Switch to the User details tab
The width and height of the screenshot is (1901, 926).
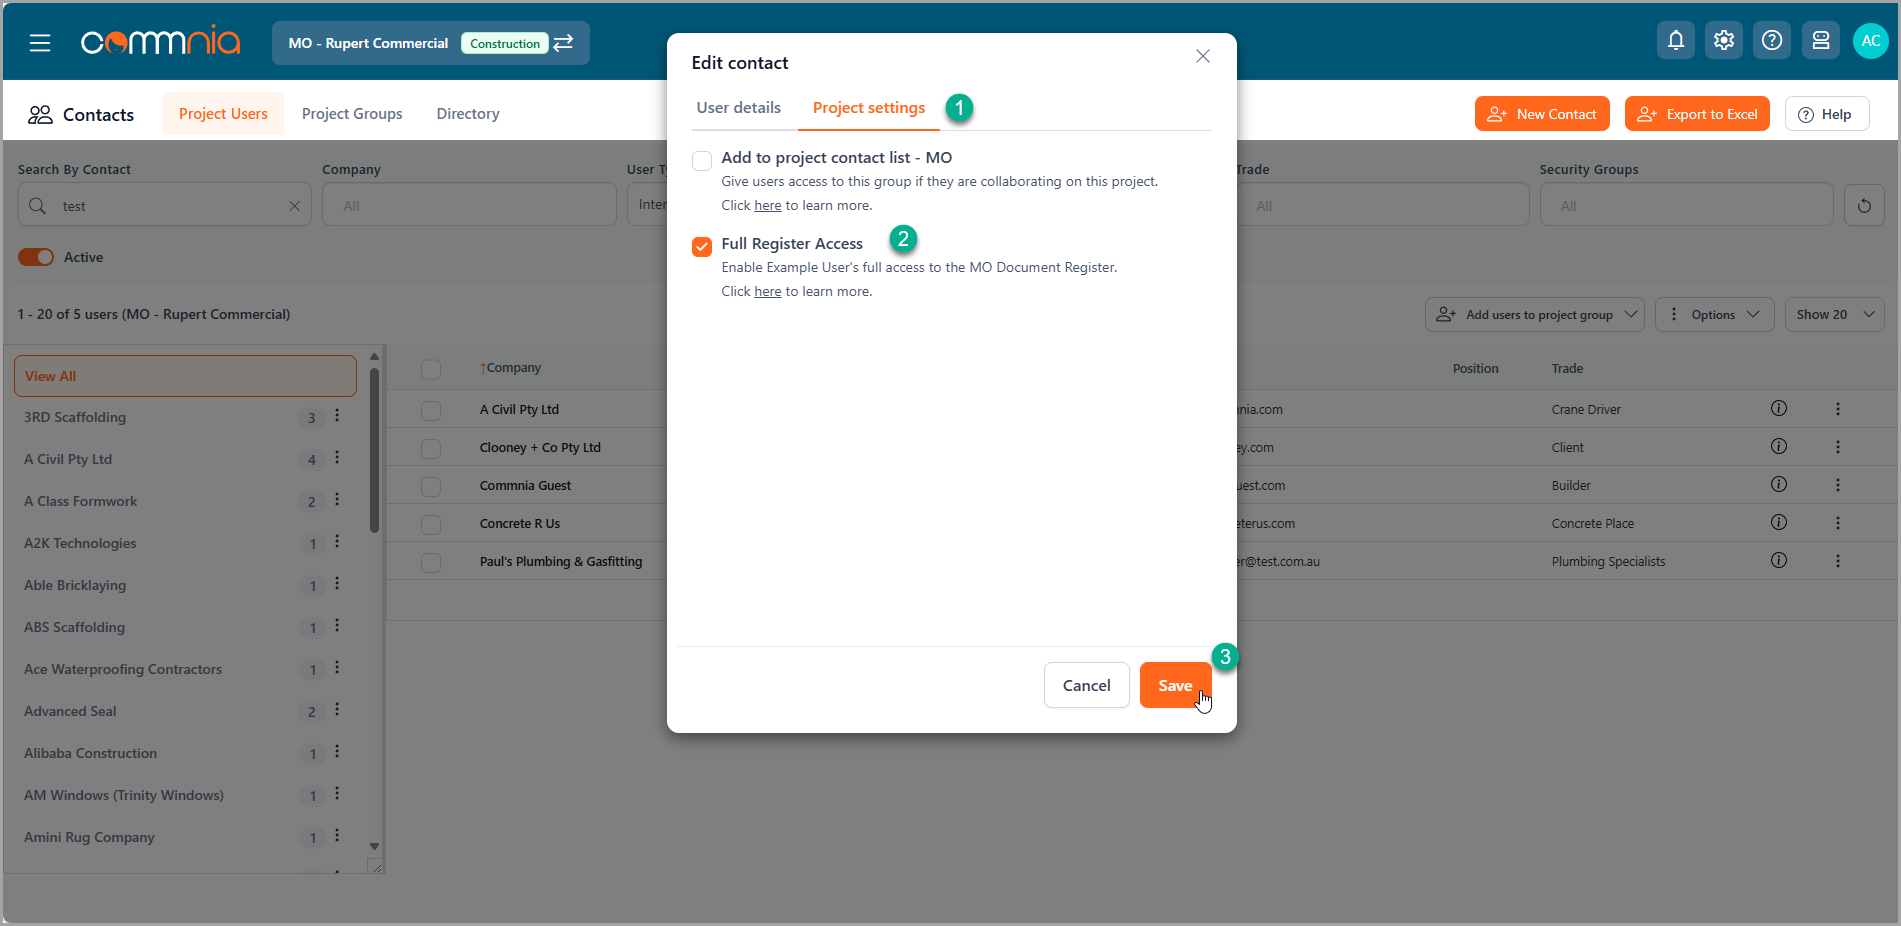click(x=738, y=108)
